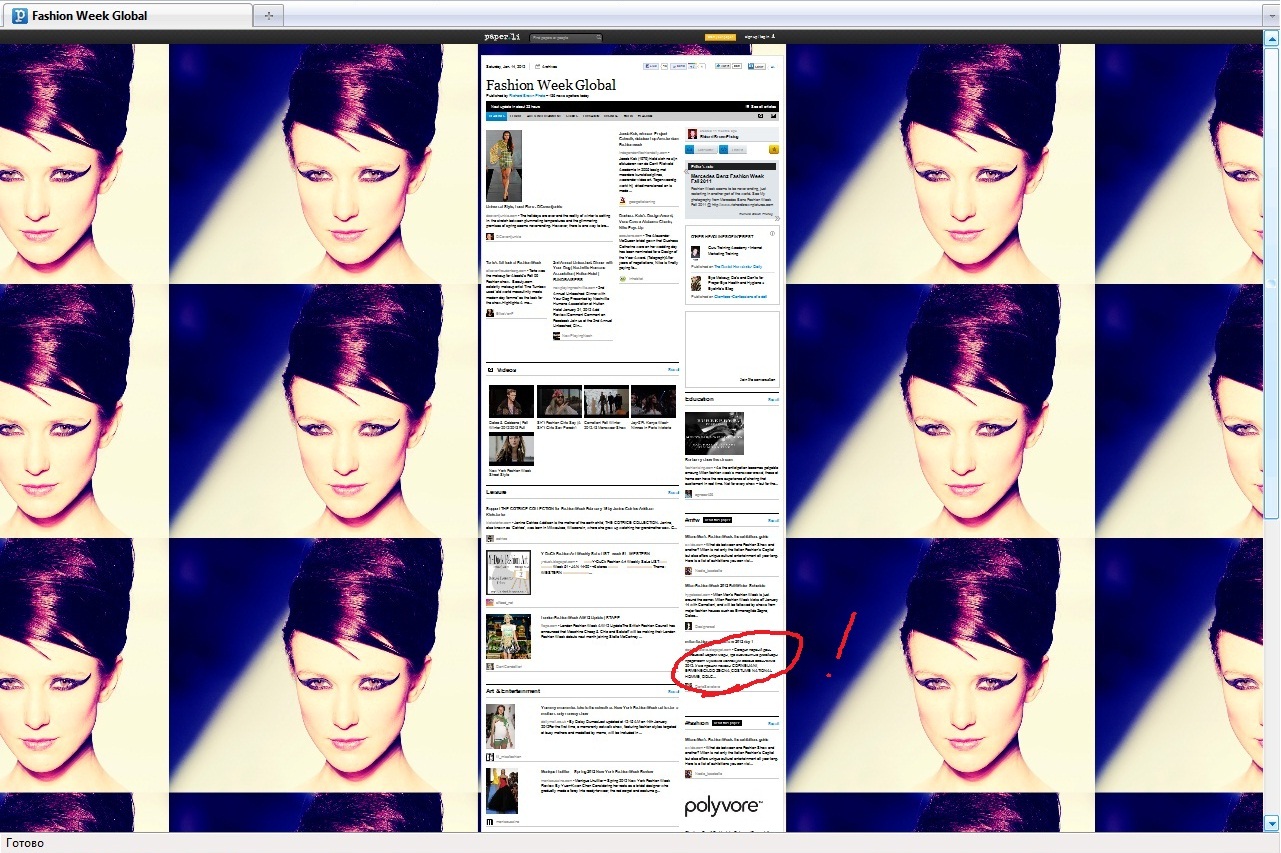Select the Fashion Week Global browser tab

(126, 16)
